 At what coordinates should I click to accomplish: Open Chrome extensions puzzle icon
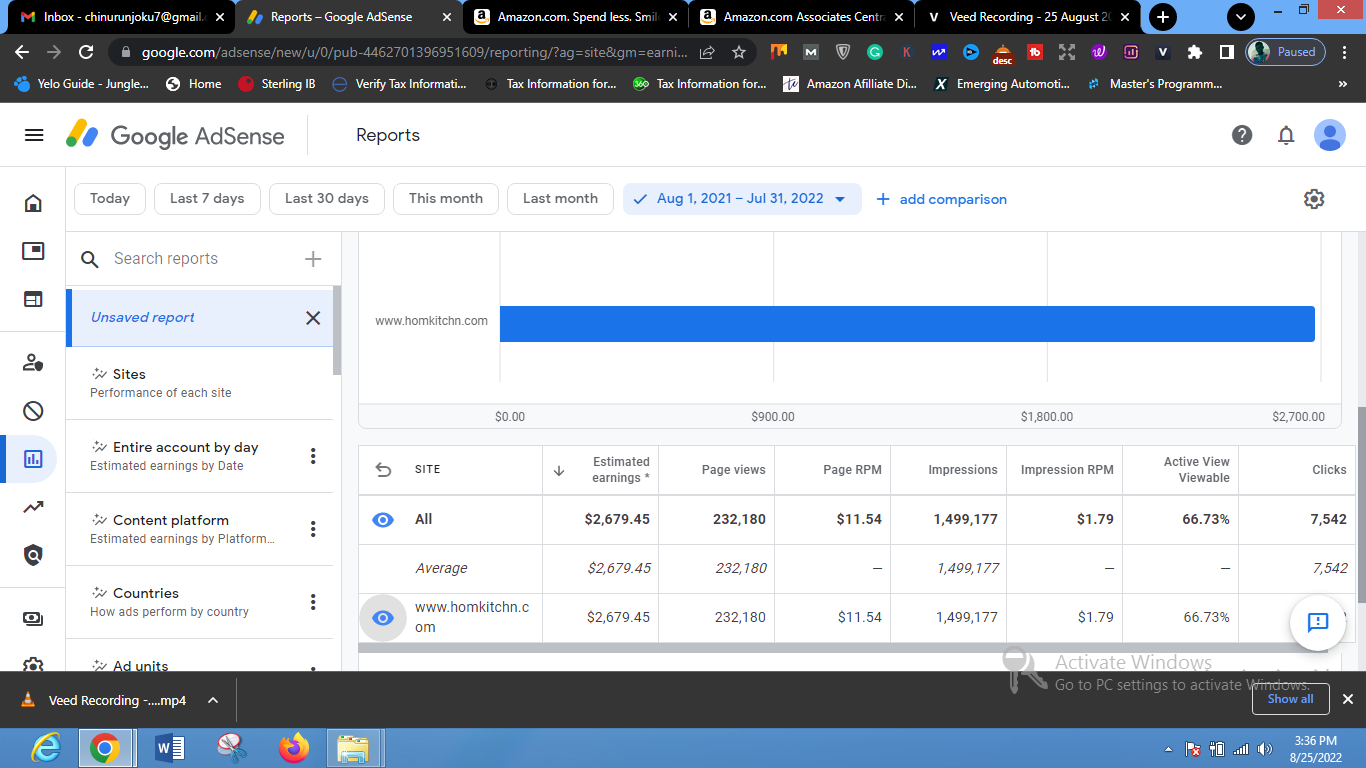click(x=1195, y=52)
